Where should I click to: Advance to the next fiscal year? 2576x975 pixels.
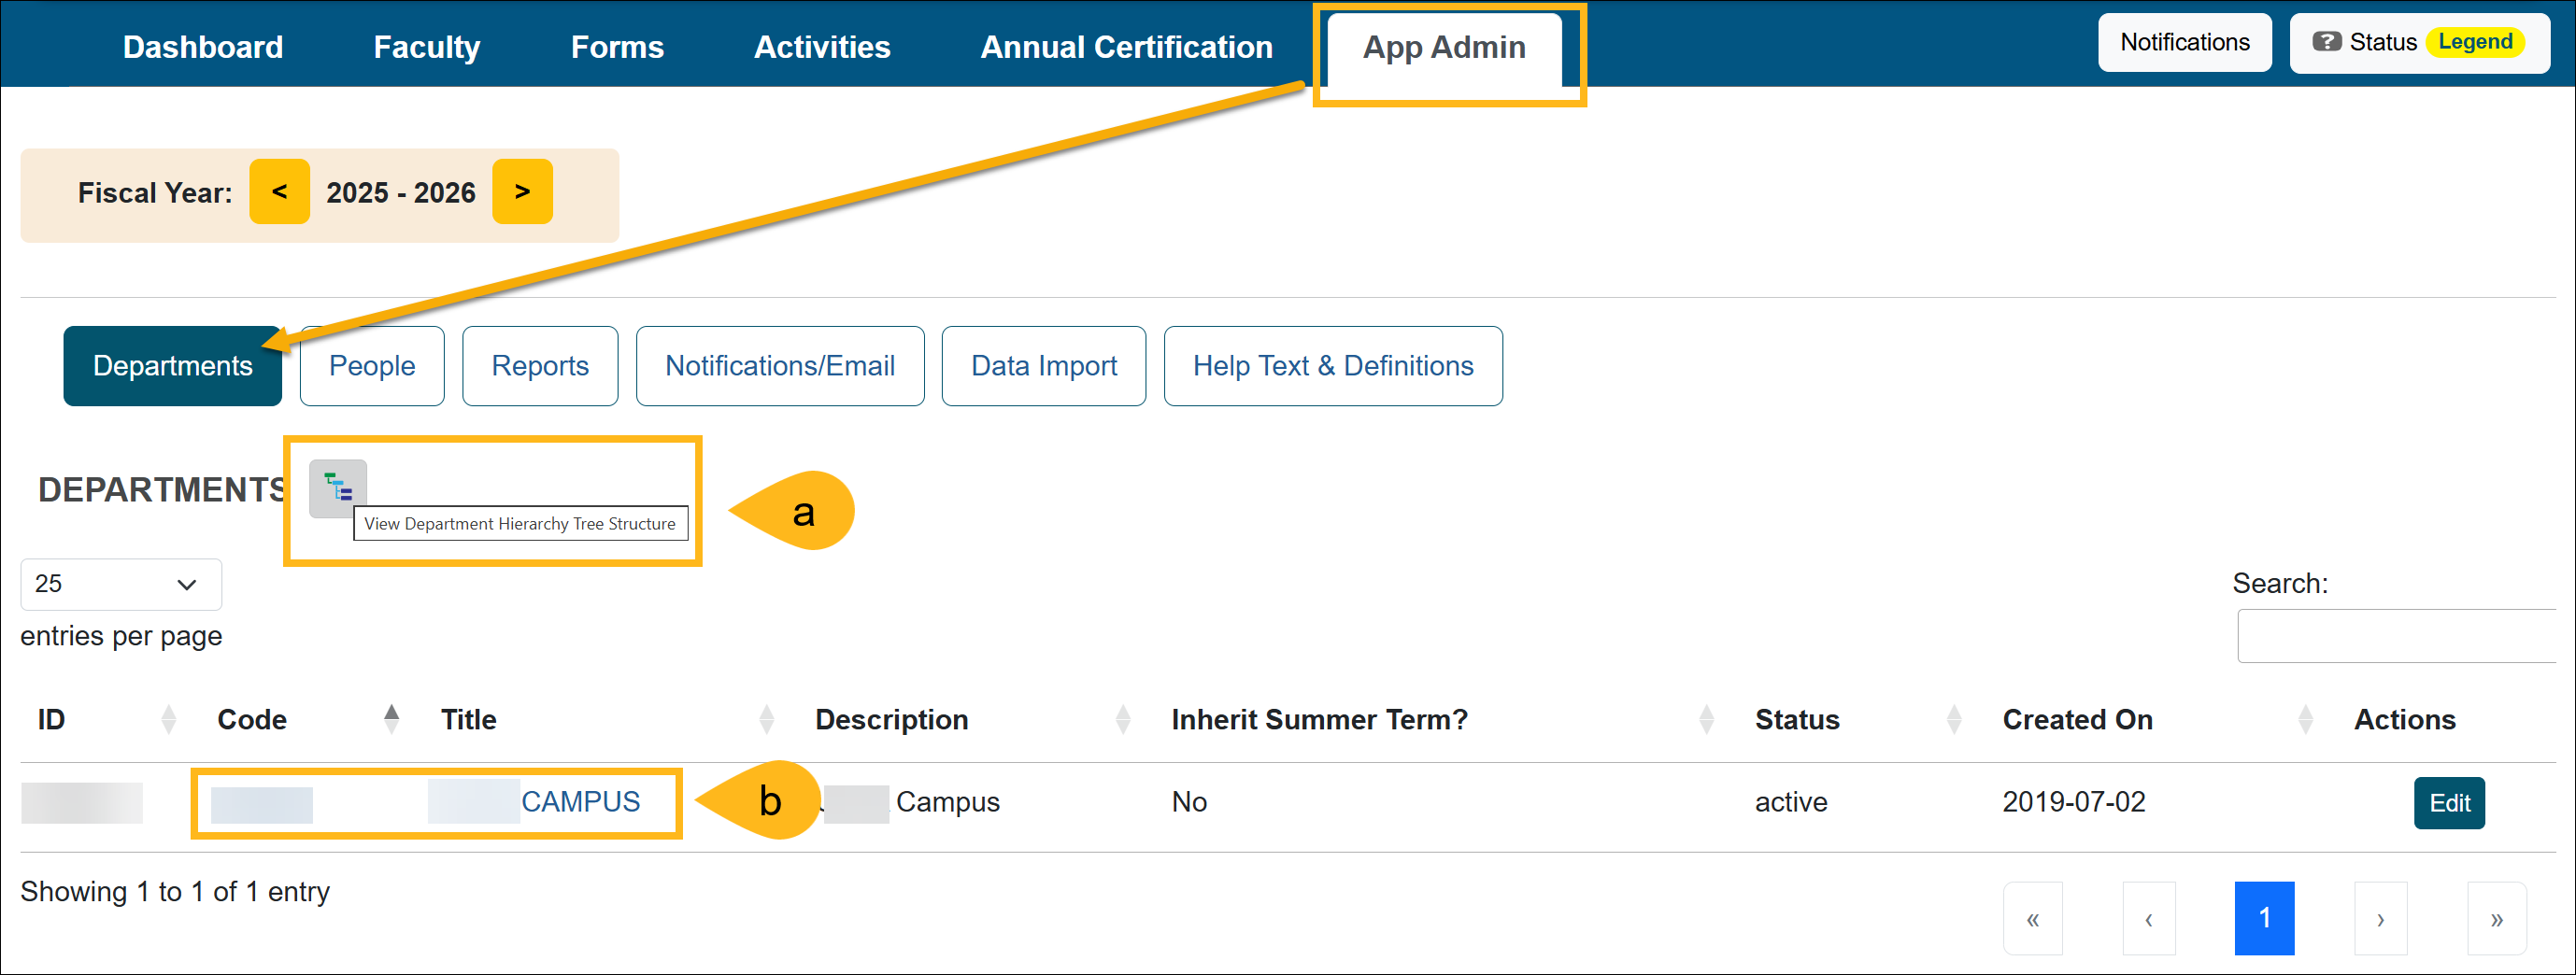(x=522, y=191)
